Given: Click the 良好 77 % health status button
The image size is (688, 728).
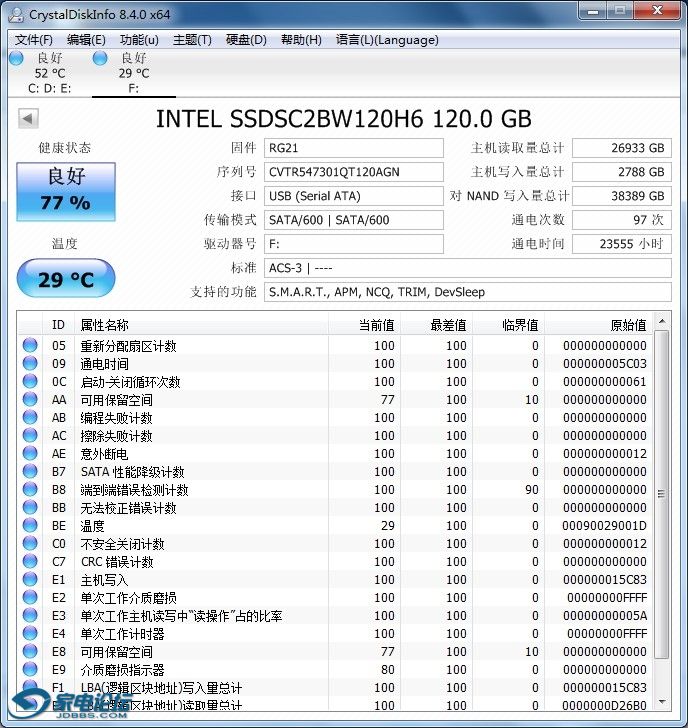Looking at the screenshot, I should pos(66,191).
